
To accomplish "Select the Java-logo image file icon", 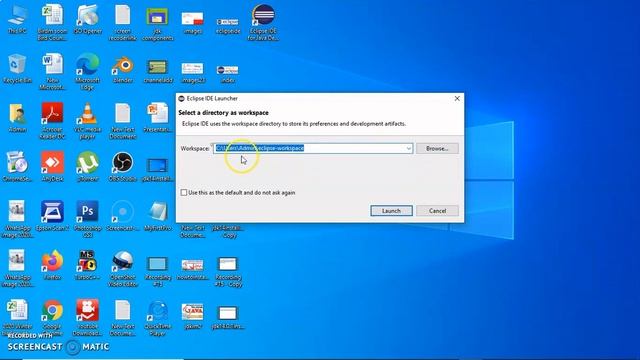I will pos(193,316).
